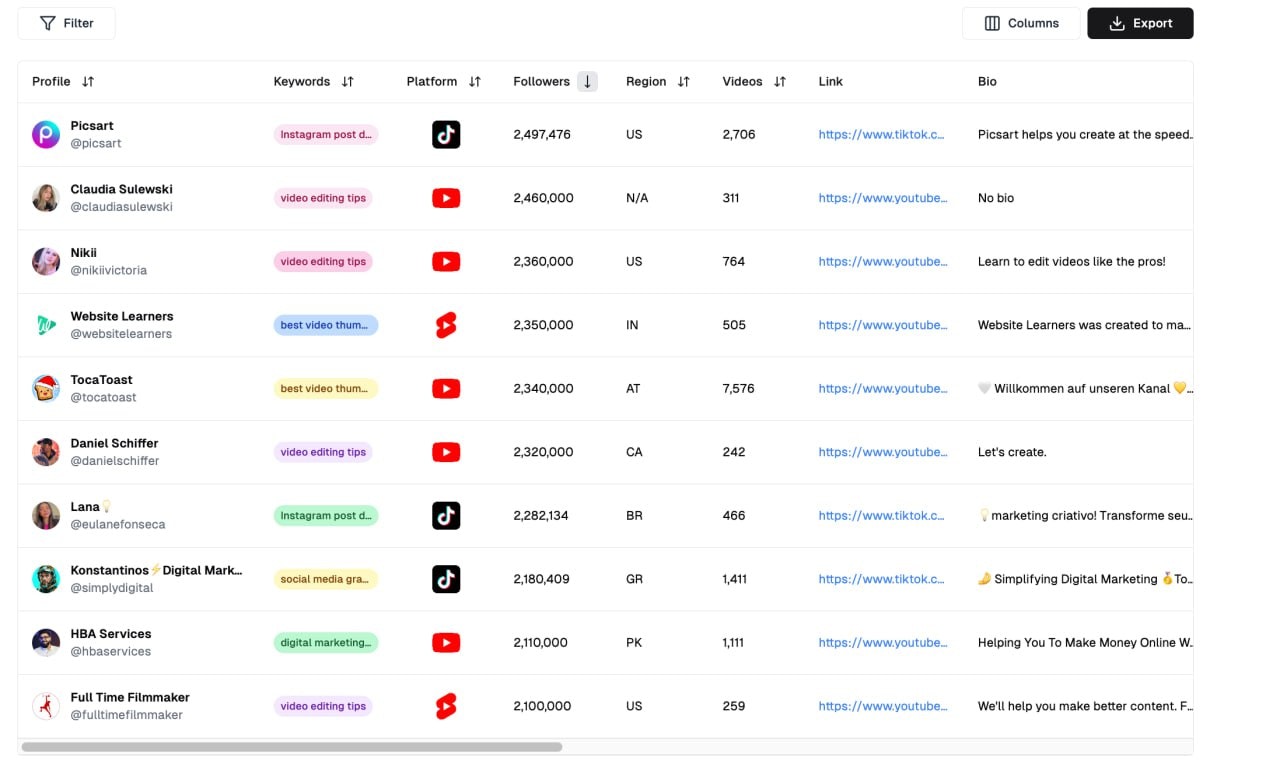Click Website Learners YouTube Shorts icon
This screenshot has height=768, width=1280.
[446, 325]
